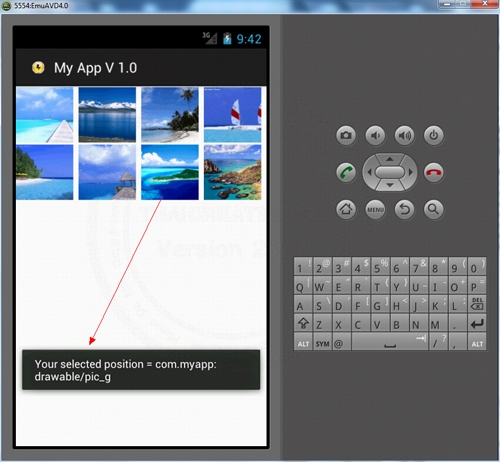Image resolution: width=500 pixels, height=462 pixels.
Task: Click the D-pad up arrow
Action: pyautogui.click(x=390, y=159)
